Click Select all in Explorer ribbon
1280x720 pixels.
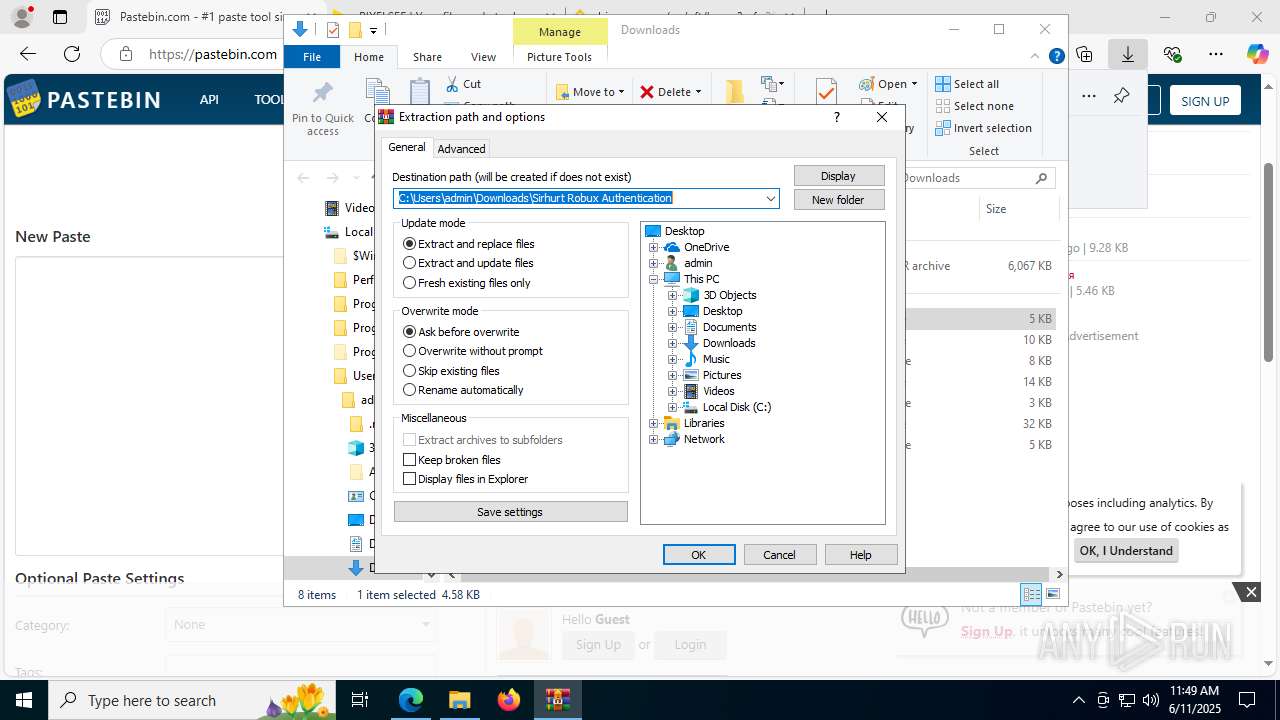pos(966,84)
